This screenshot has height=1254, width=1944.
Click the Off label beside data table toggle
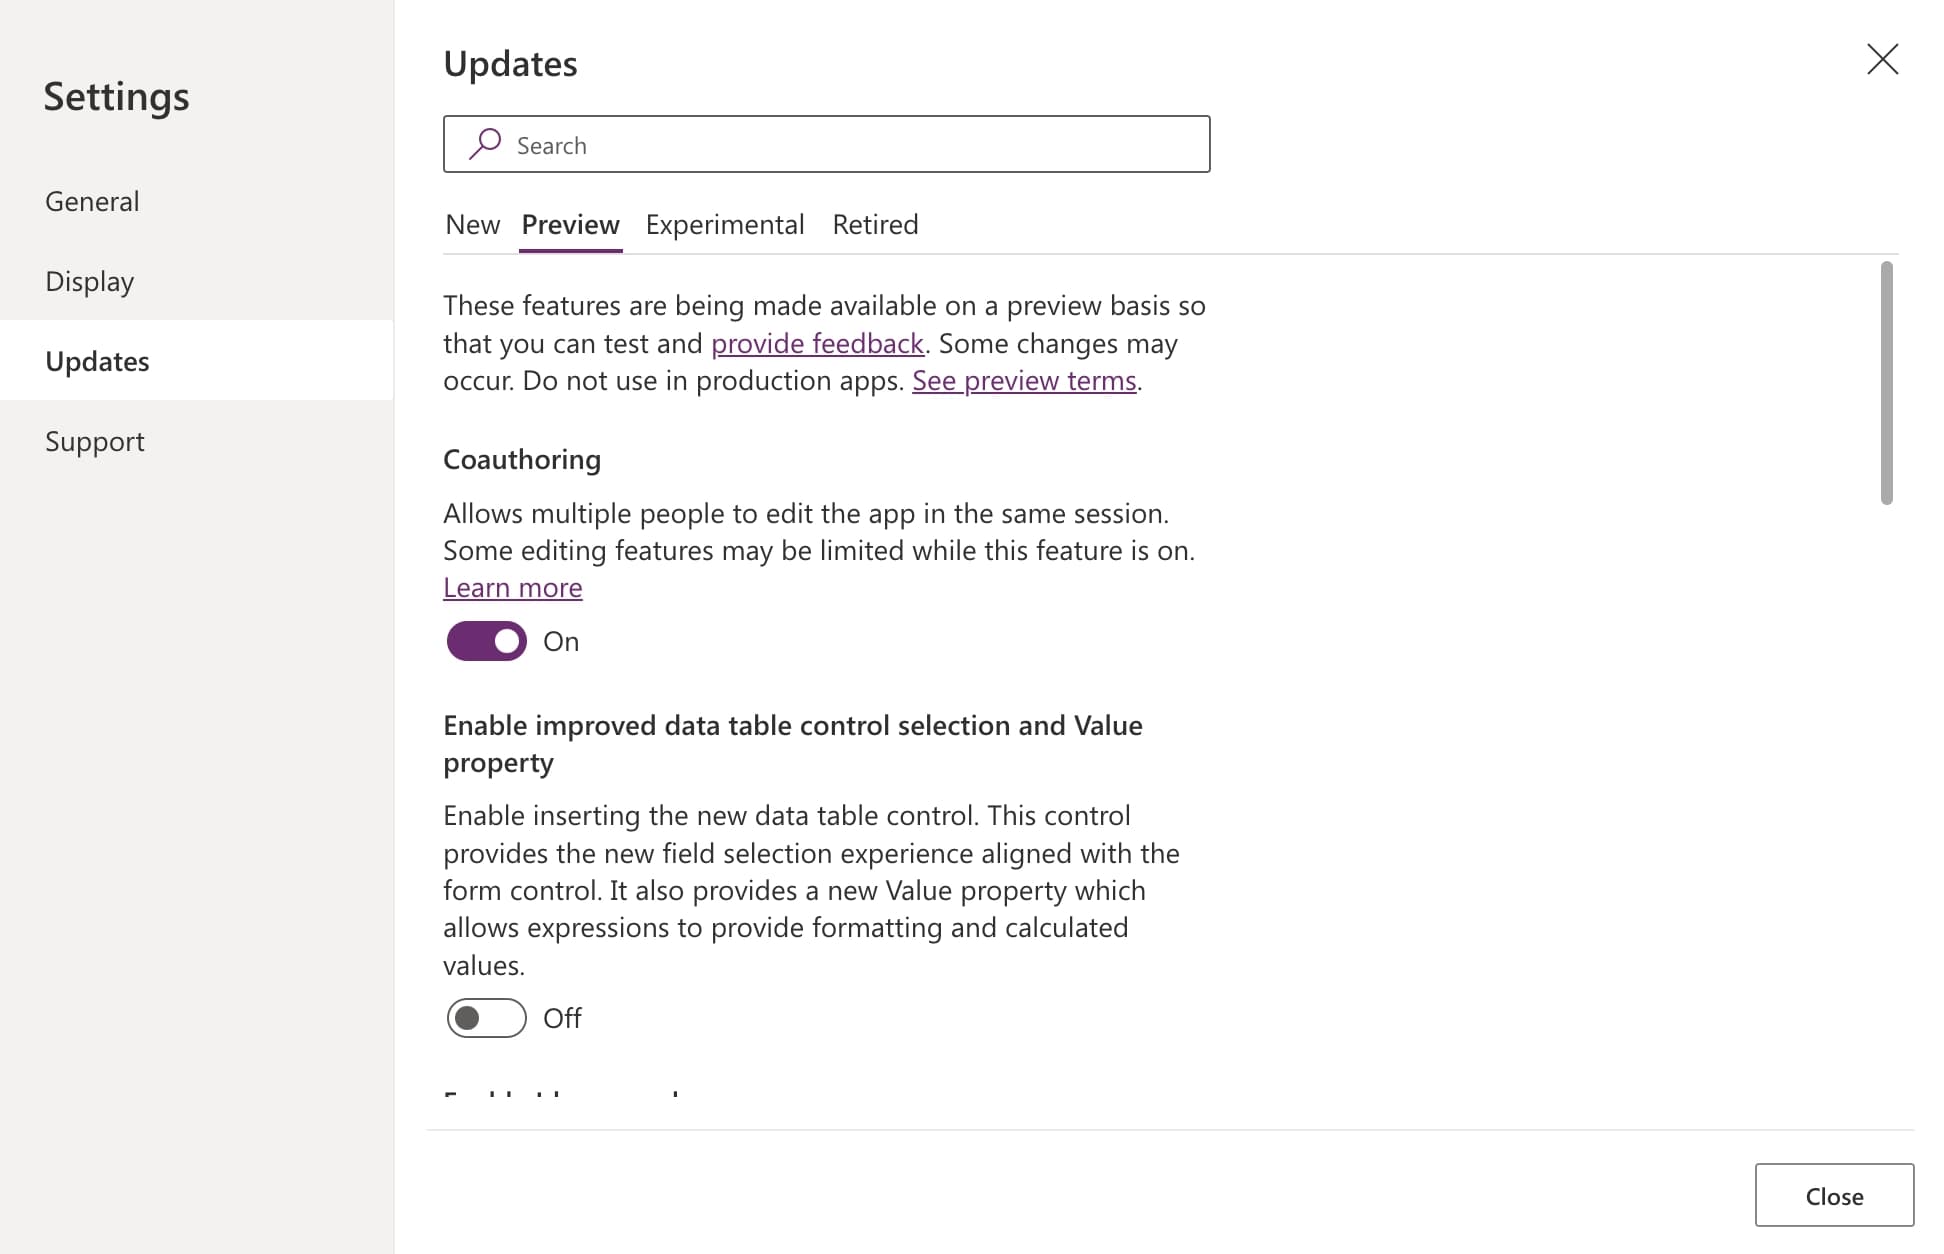tap(562, 1019)
